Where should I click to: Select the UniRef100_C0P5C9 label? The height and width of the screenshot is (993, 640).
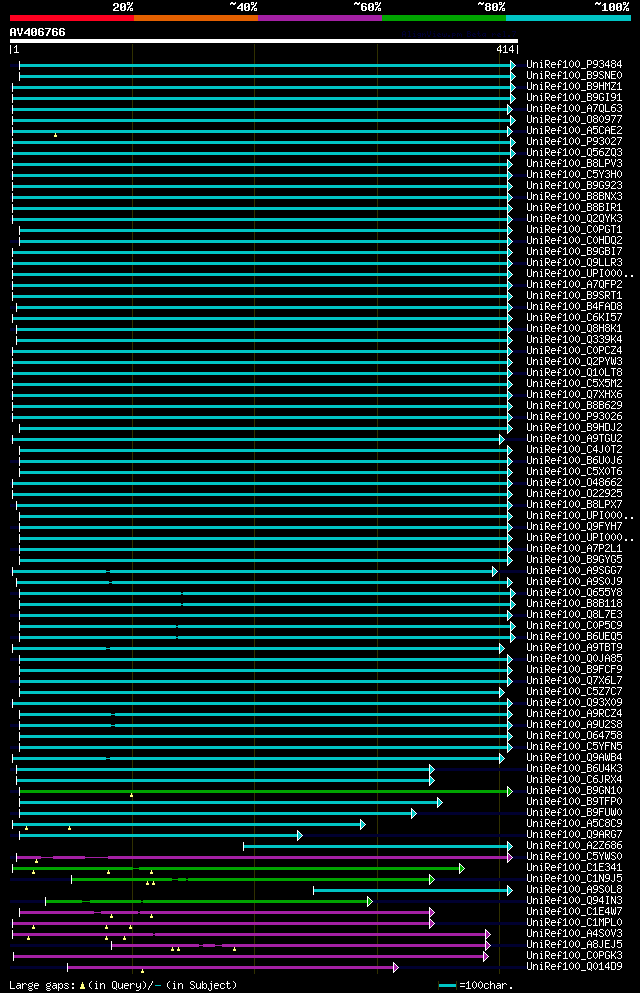[574, 626]
